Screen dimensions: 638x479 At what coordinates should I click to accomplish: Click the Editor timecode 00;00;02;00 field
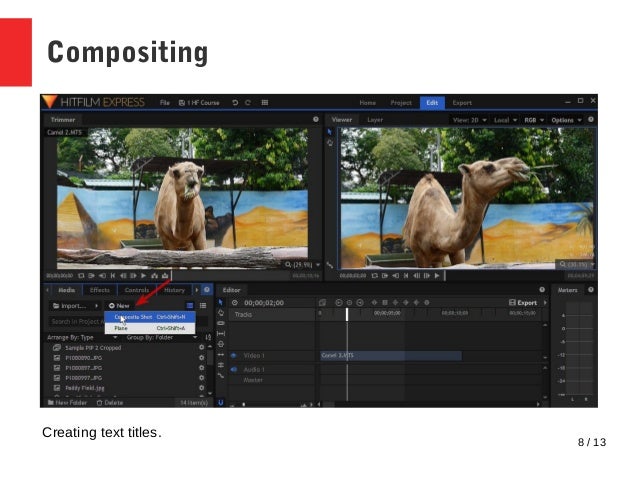[264, 303]
